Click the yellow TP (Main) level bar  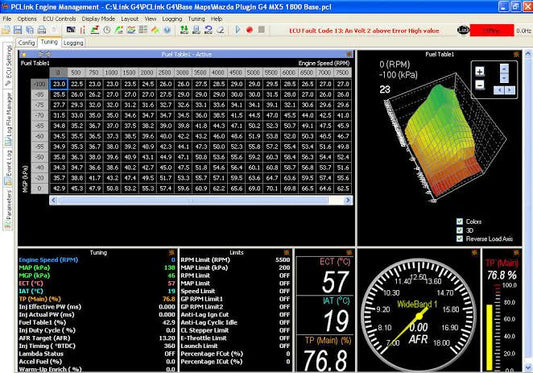489,337
